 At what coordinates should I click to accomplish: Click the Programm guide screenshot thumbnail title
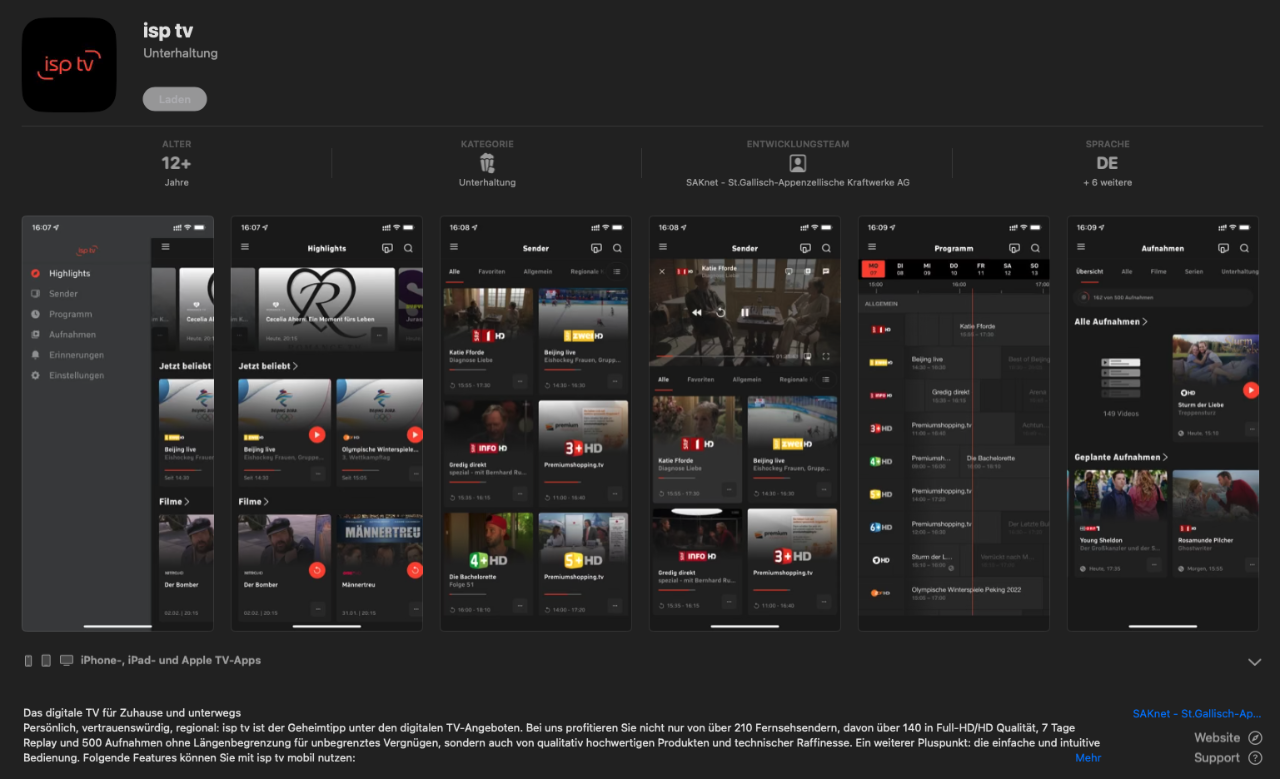954,248
